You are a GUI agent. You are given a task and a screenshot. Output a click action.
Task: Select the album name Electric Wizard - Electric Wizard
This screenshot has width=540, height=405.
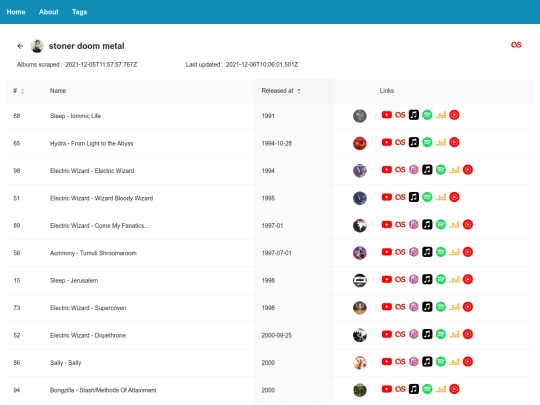[92, 171]
